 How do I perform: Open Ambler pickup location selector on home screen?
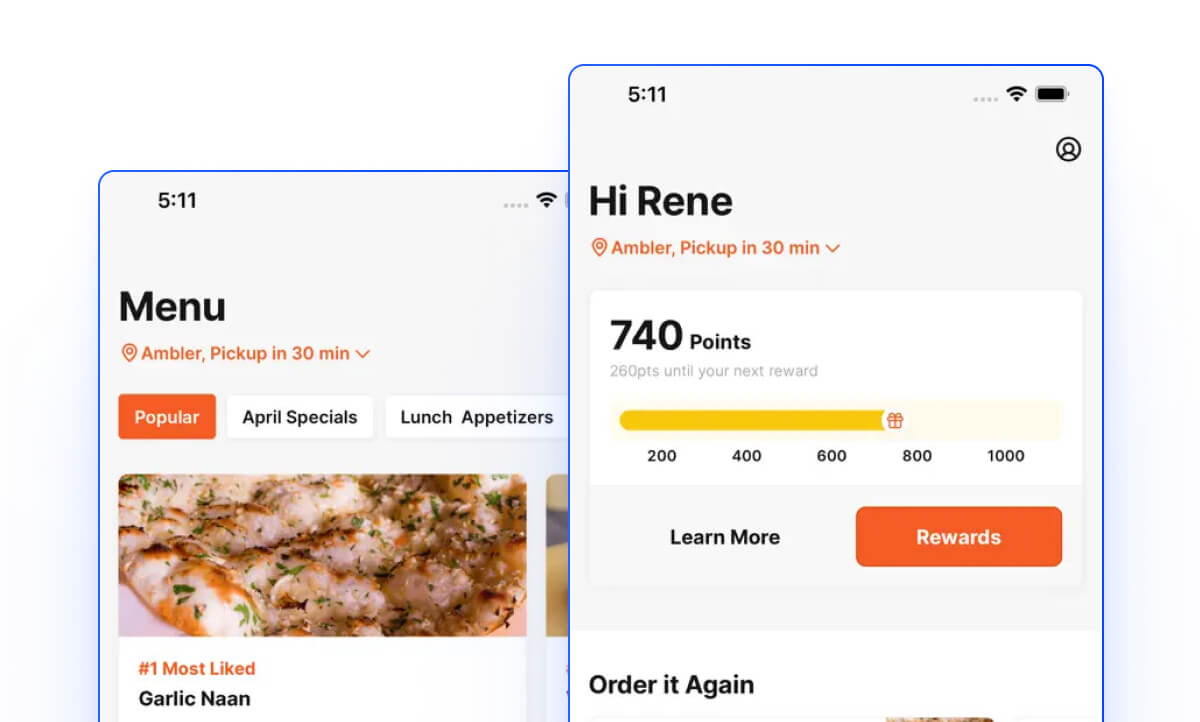tap(716, 248)
